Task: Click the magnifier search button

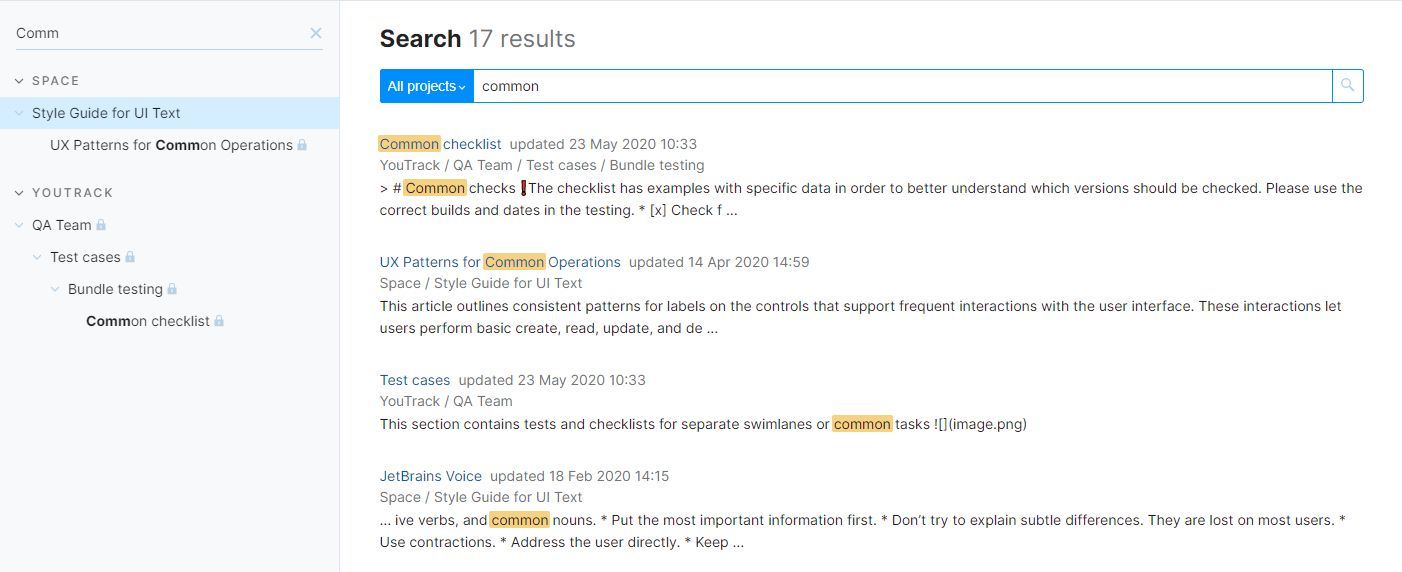Action: [x=1347, y=86]
